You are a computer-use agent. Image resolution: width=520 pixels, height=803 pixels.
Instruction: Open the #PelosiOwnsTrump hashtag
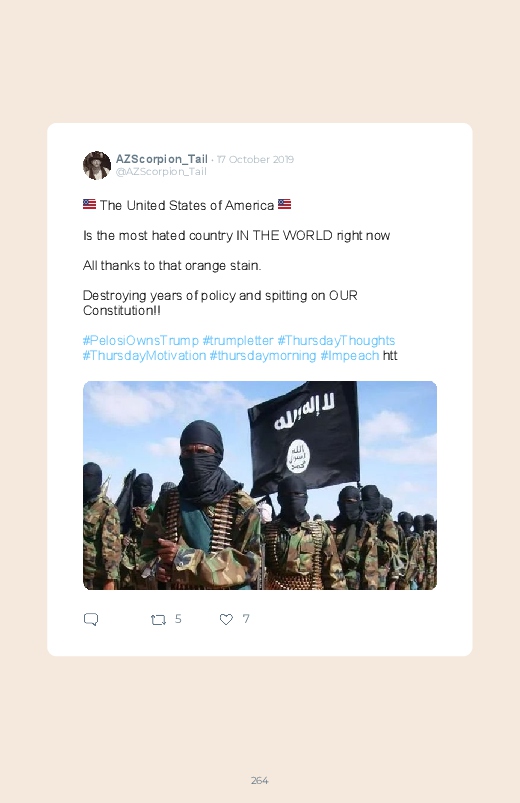click(140, 341)
